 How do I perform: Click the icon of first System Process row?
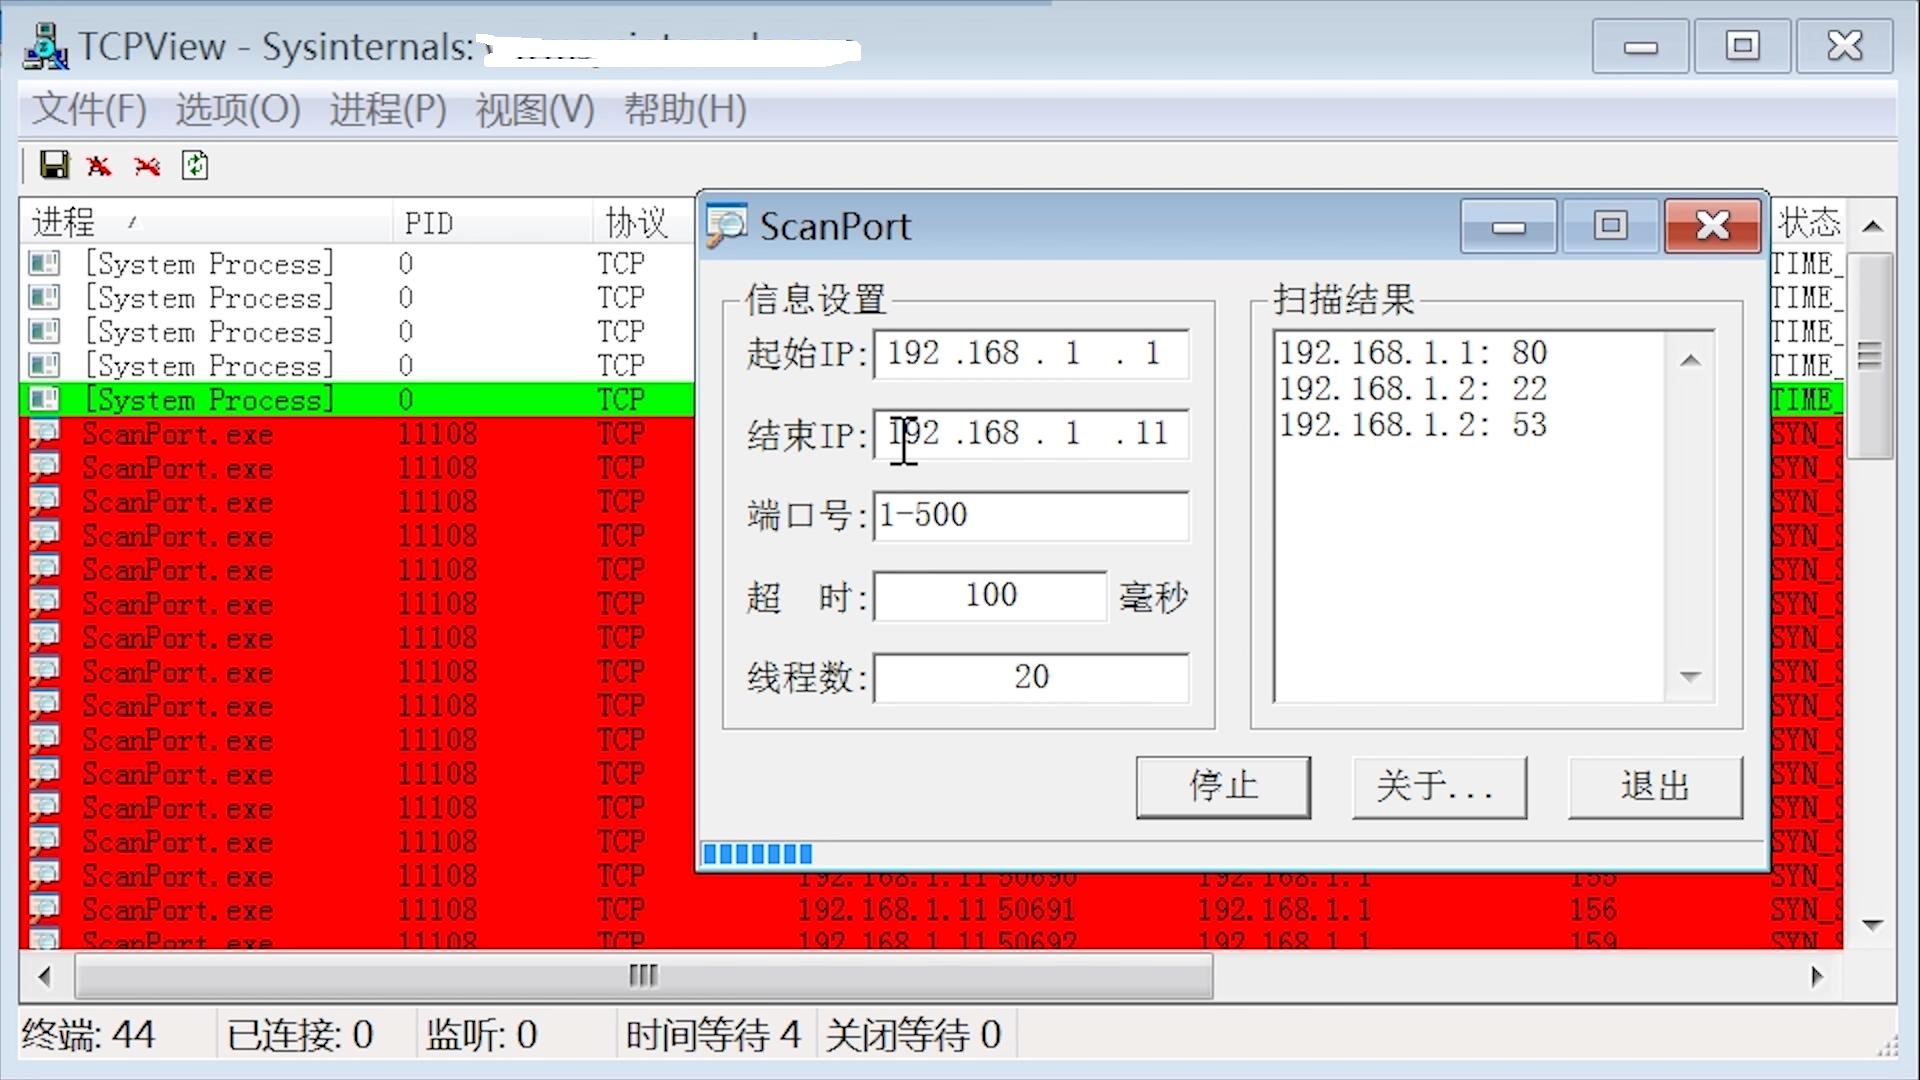[x=44, y=264]
